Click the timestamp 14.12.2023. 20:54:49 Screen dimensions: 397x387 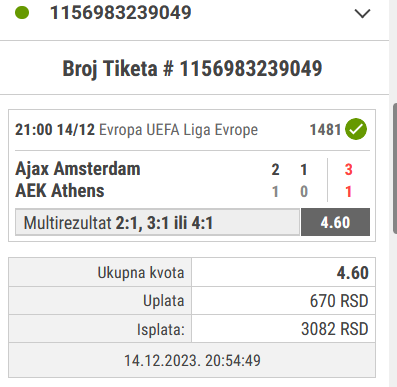[192, 361]
